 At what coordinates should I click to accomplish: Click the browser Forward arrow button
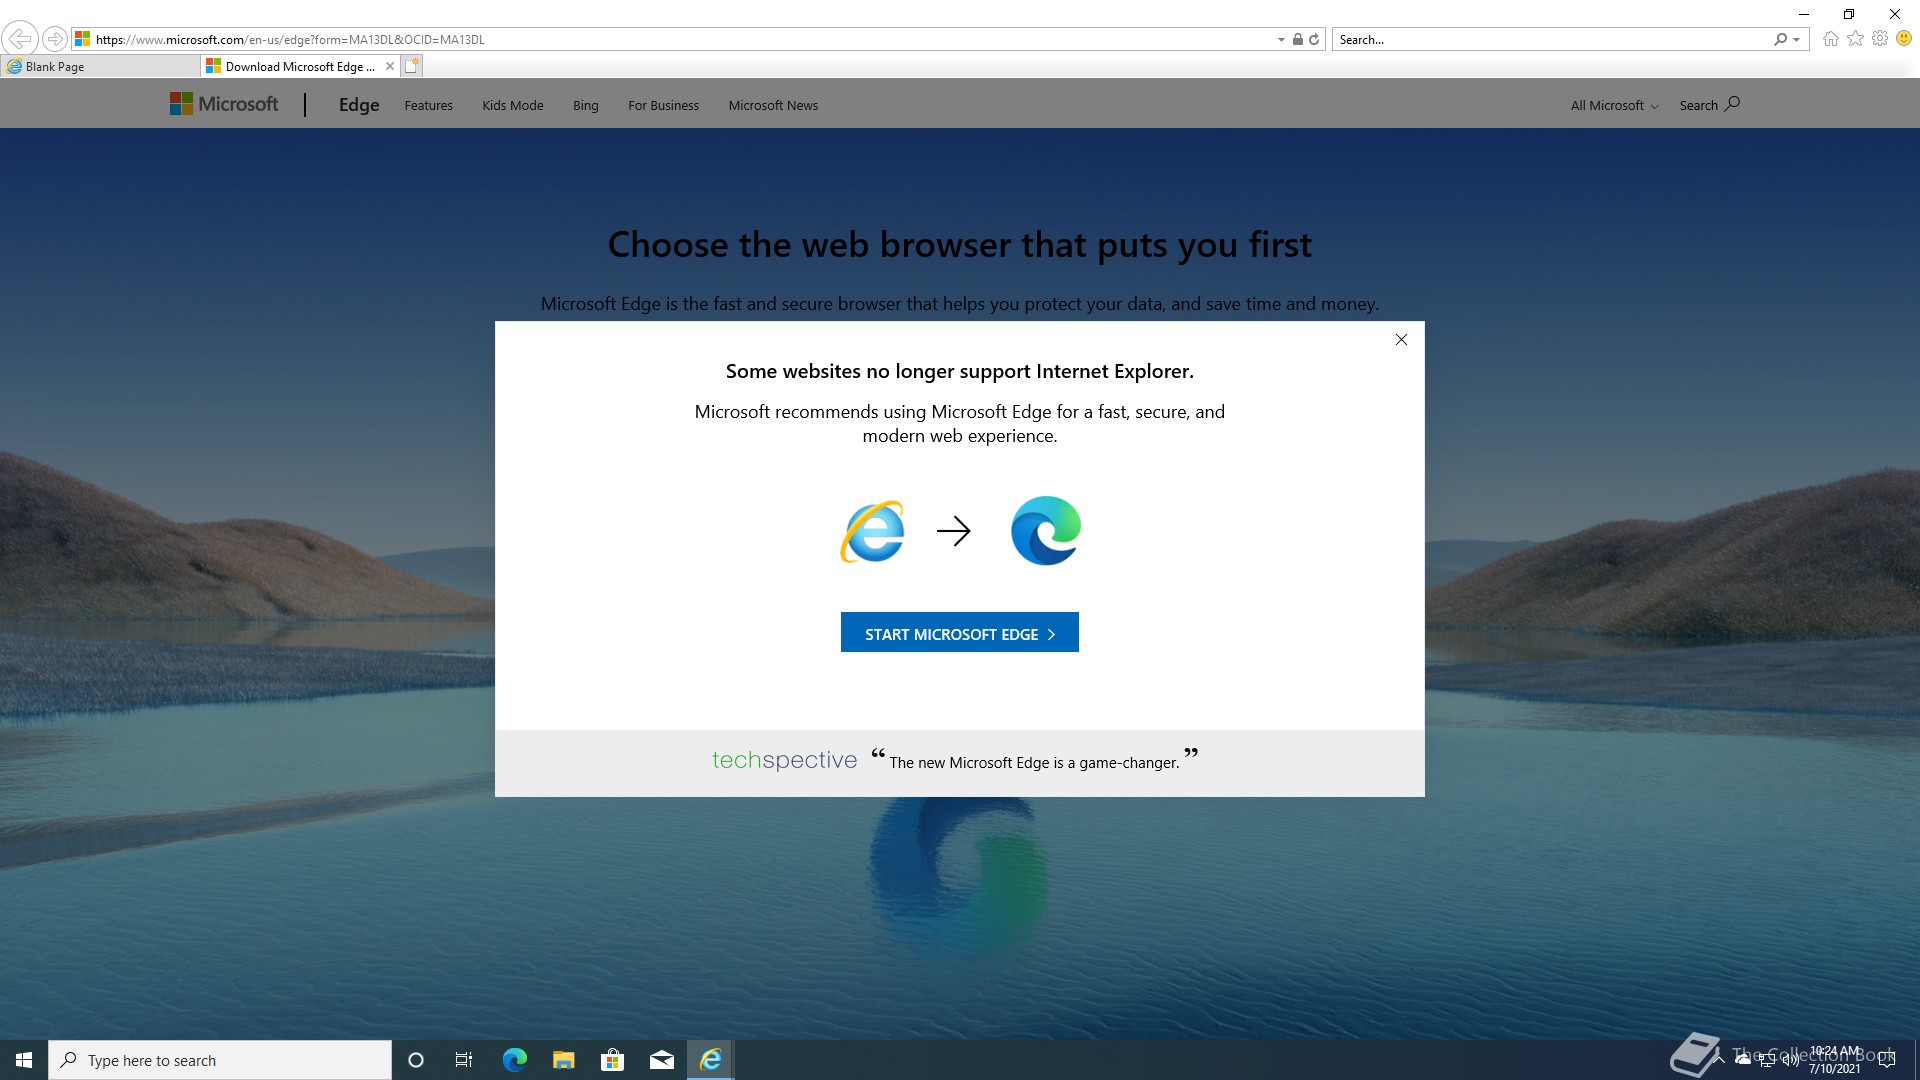click(x=54, y=39)
